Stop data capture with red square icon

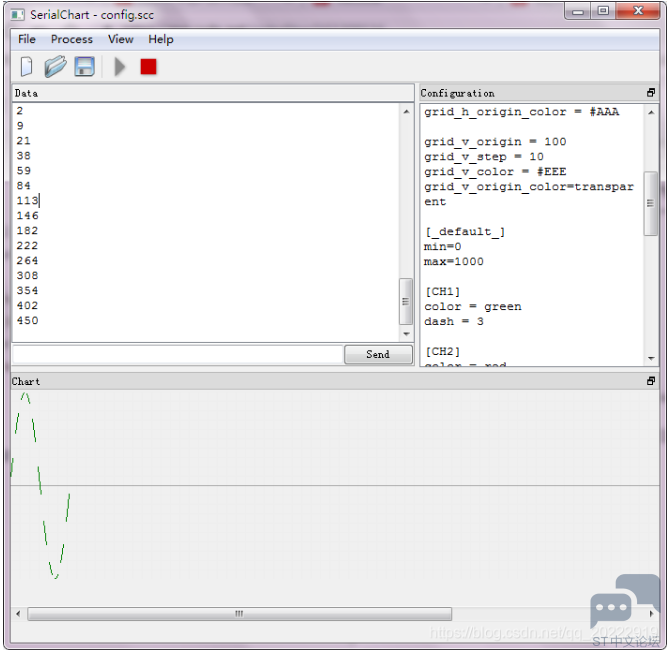(x=148, y=67)
